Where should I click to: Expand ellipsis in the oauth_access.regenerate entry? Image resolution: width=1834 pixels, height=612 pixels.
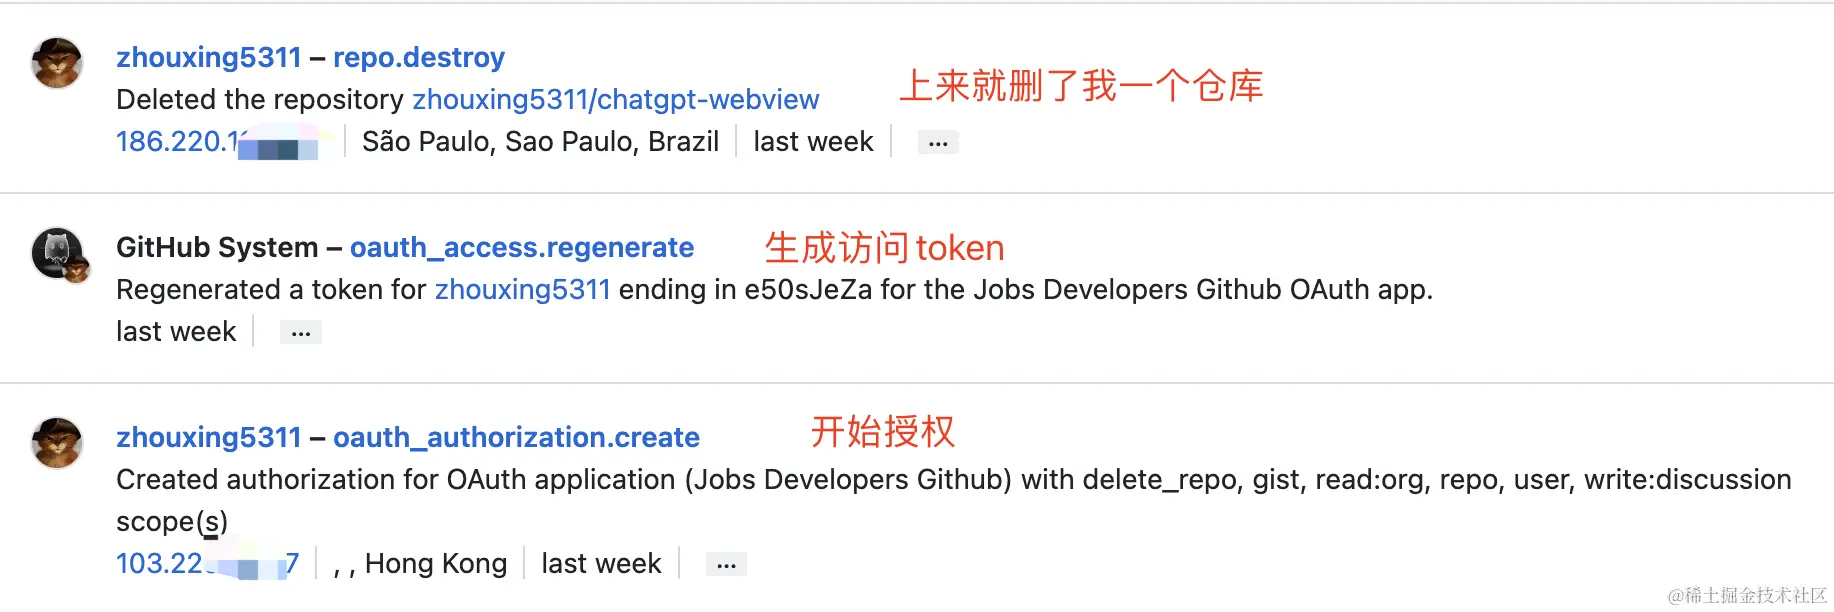click(x=301, y=333)
